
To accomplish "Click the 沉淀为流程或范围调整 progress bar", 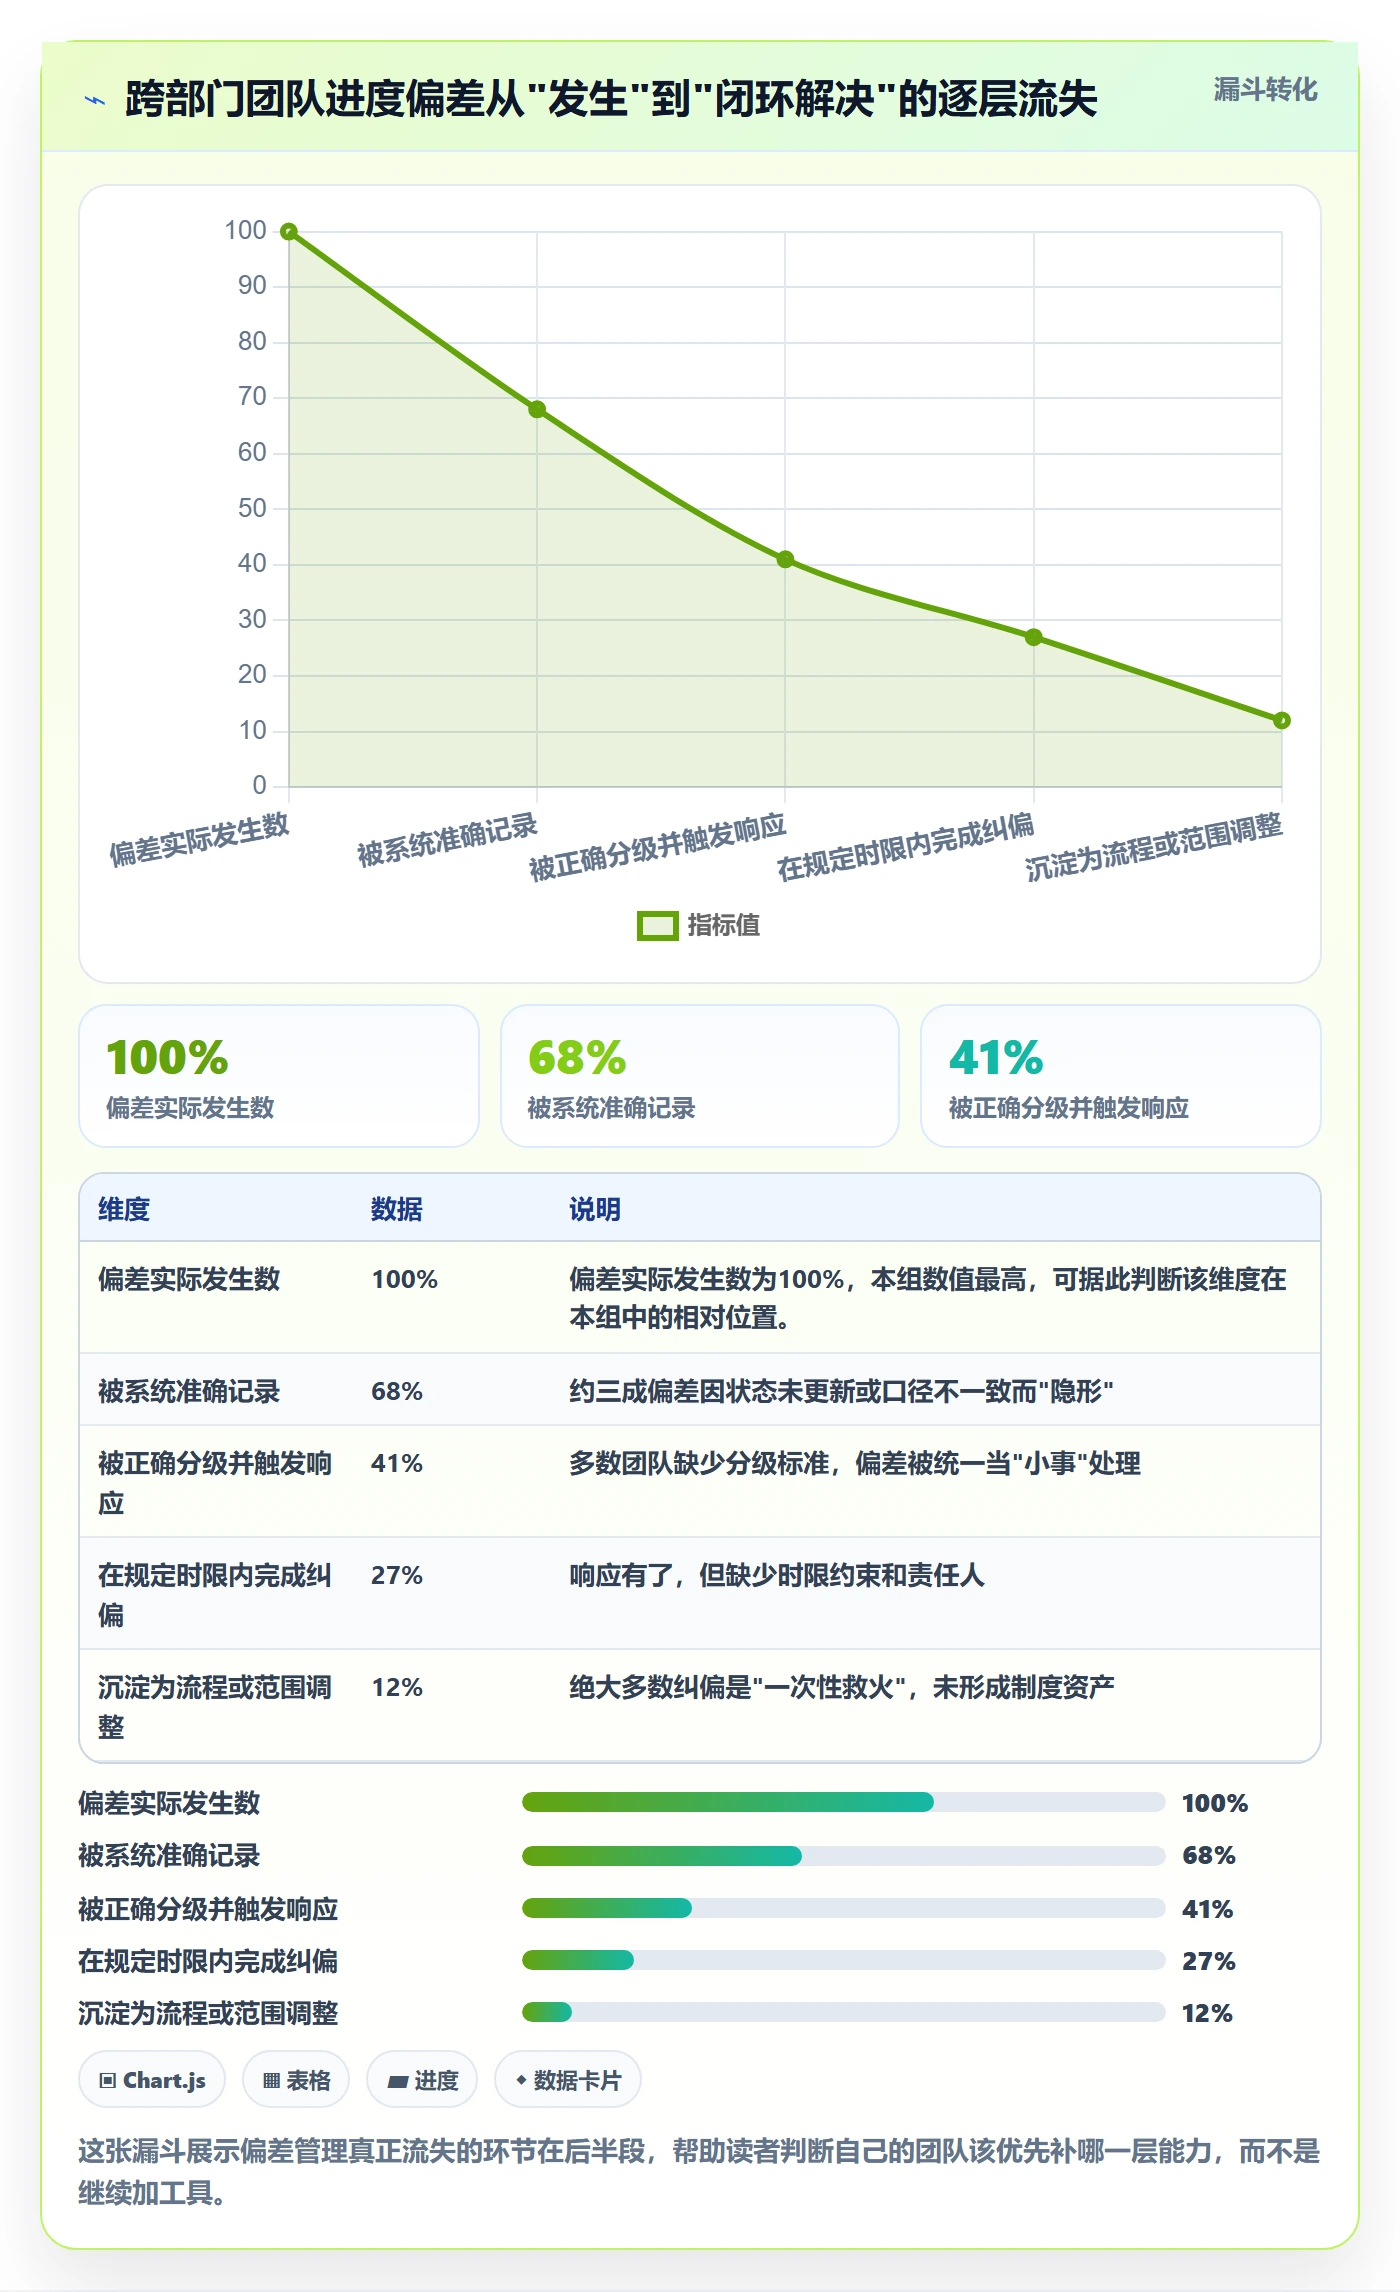I will coord(843,2012).
